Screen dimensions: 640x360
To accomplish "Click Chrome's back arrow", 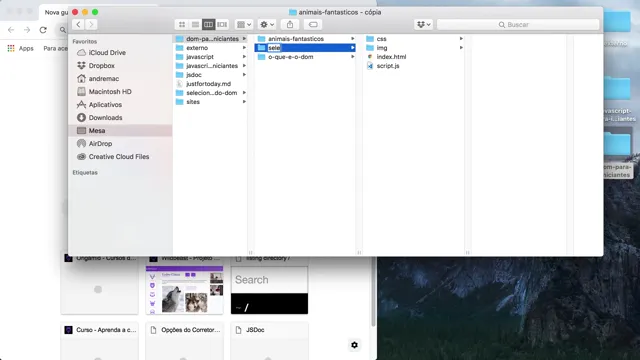I will [11, 30].
